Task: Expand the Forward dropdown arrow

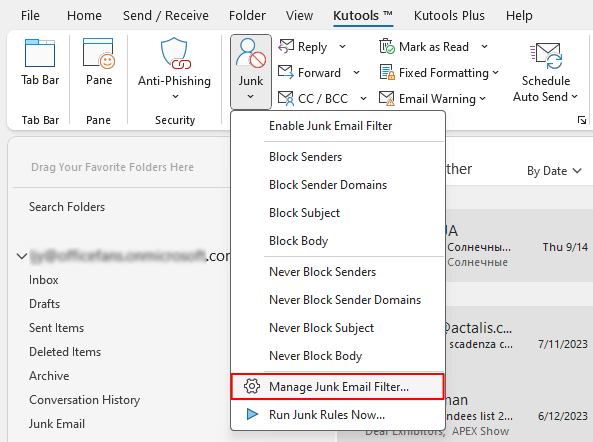Action: (x=356, y=72)
